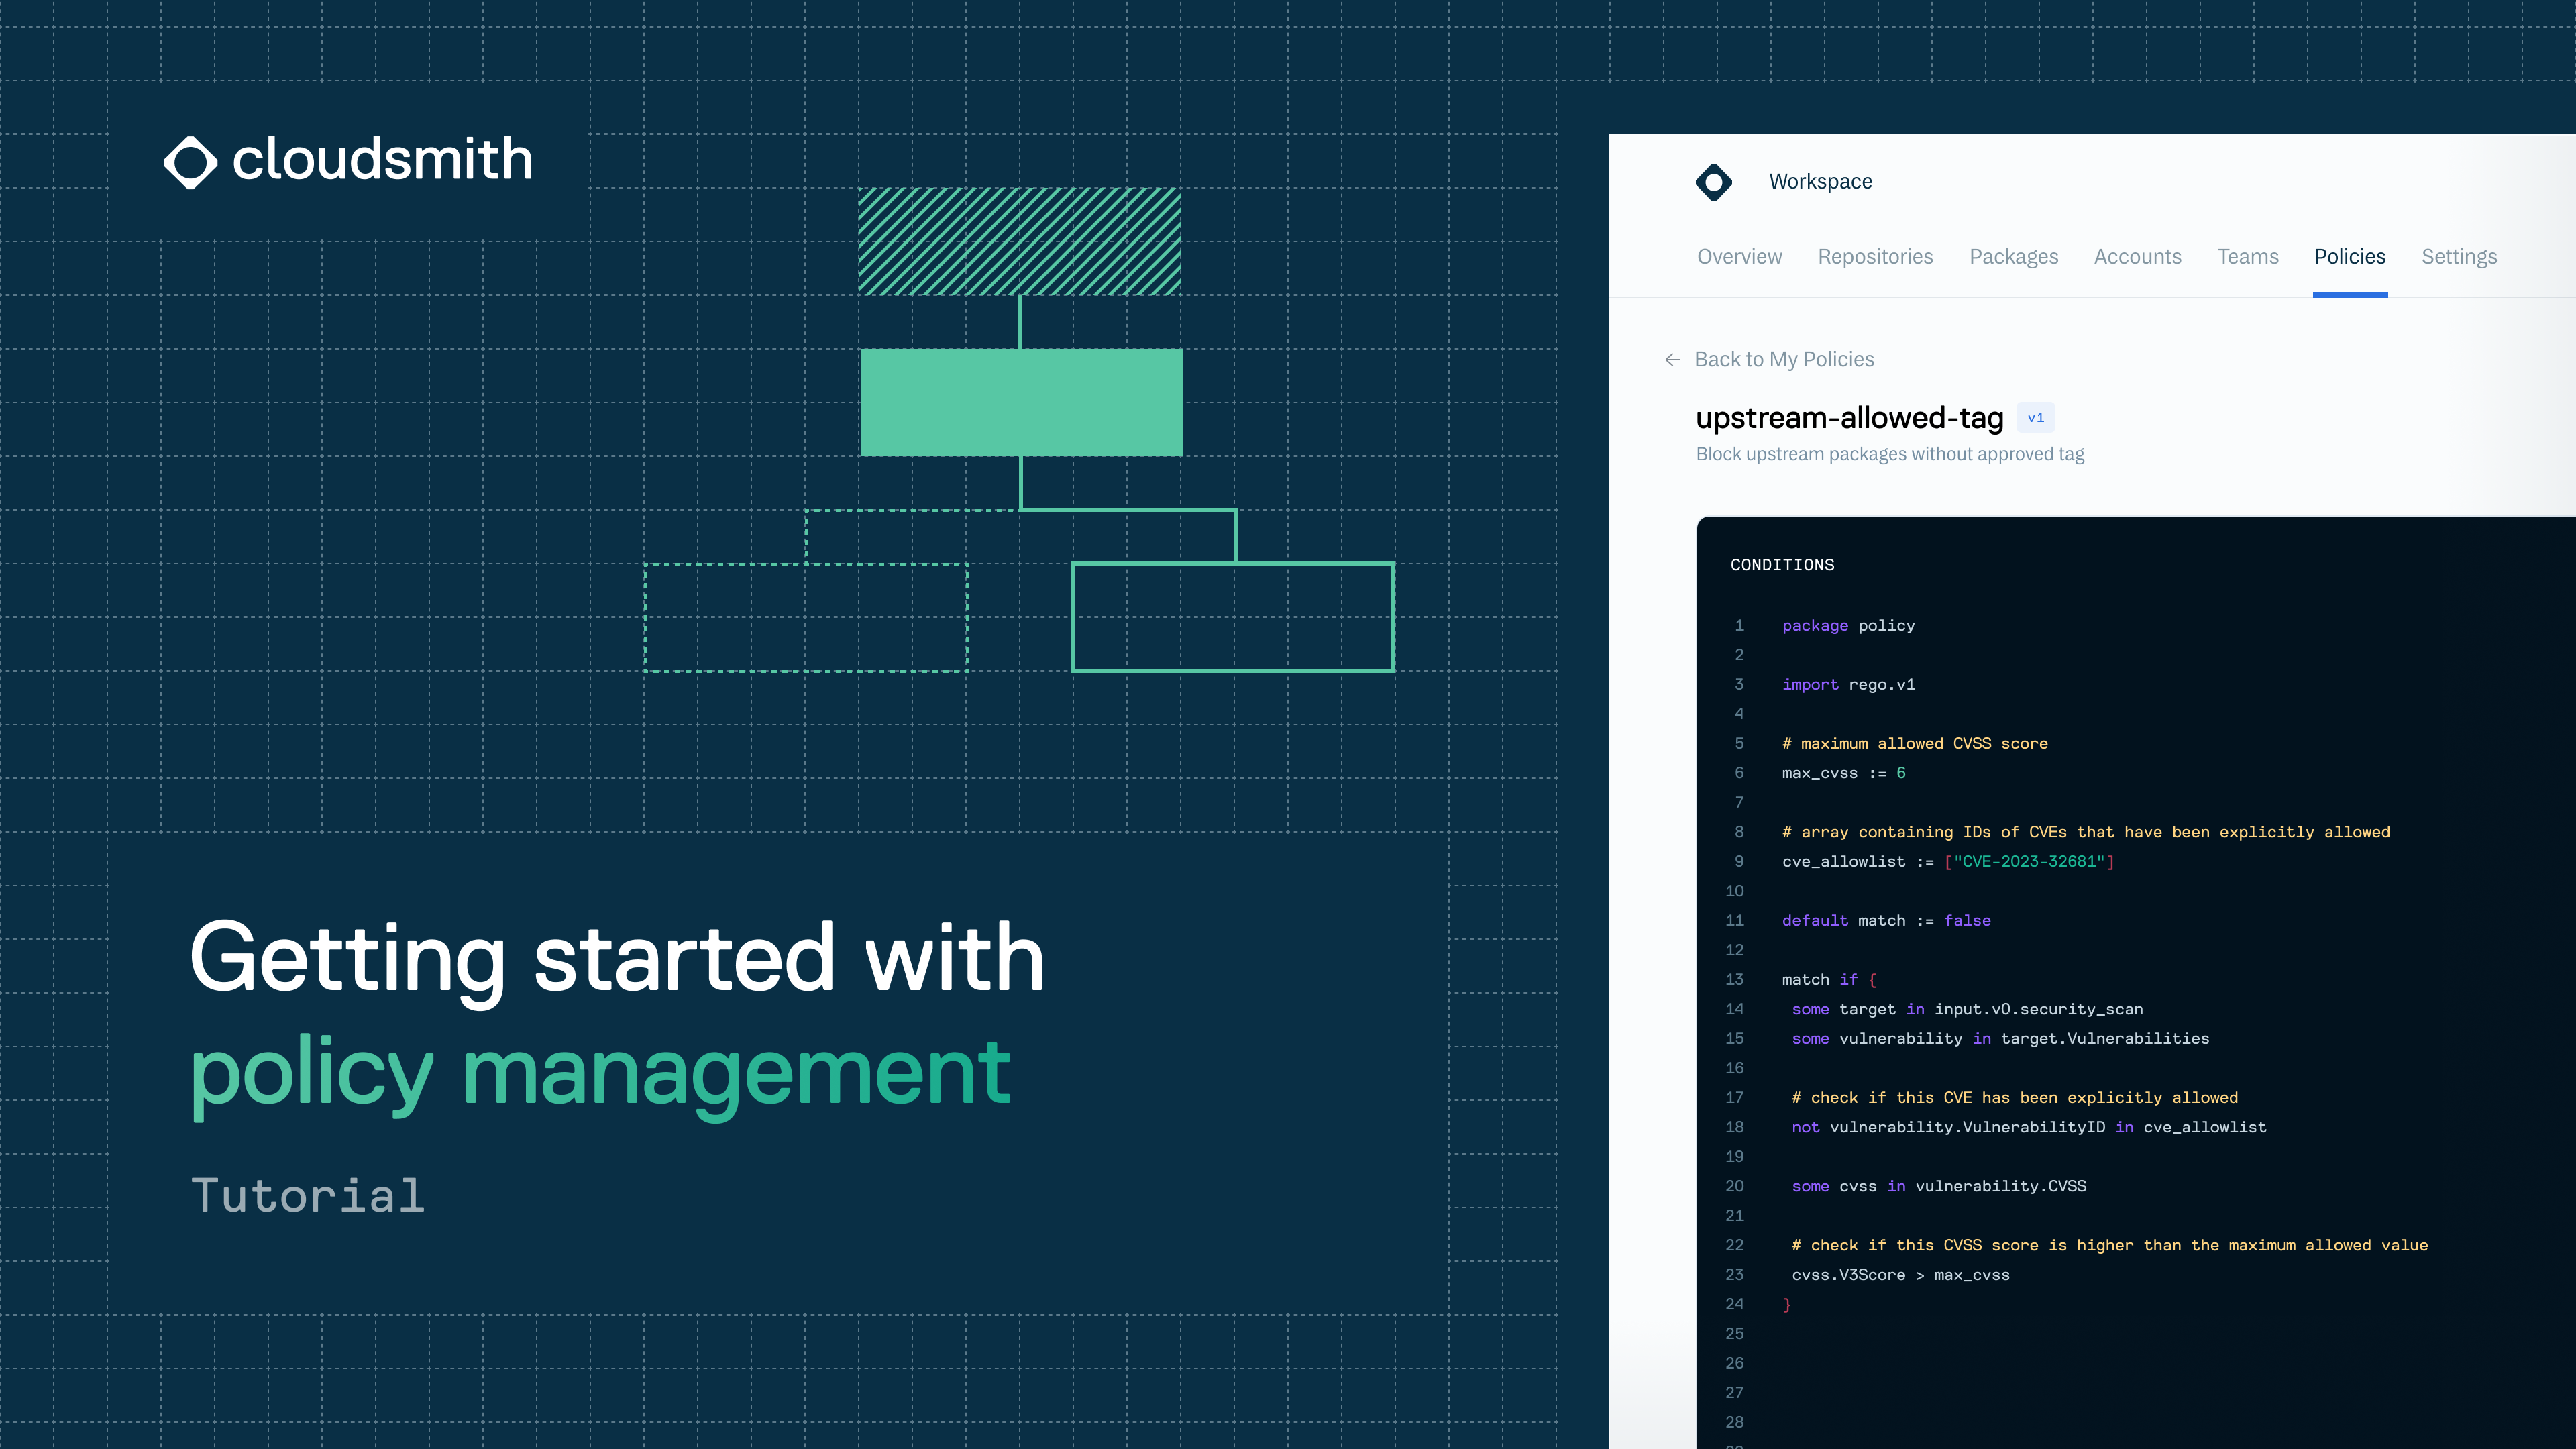
Task: Select the Teams tab
Action: 2247,257
